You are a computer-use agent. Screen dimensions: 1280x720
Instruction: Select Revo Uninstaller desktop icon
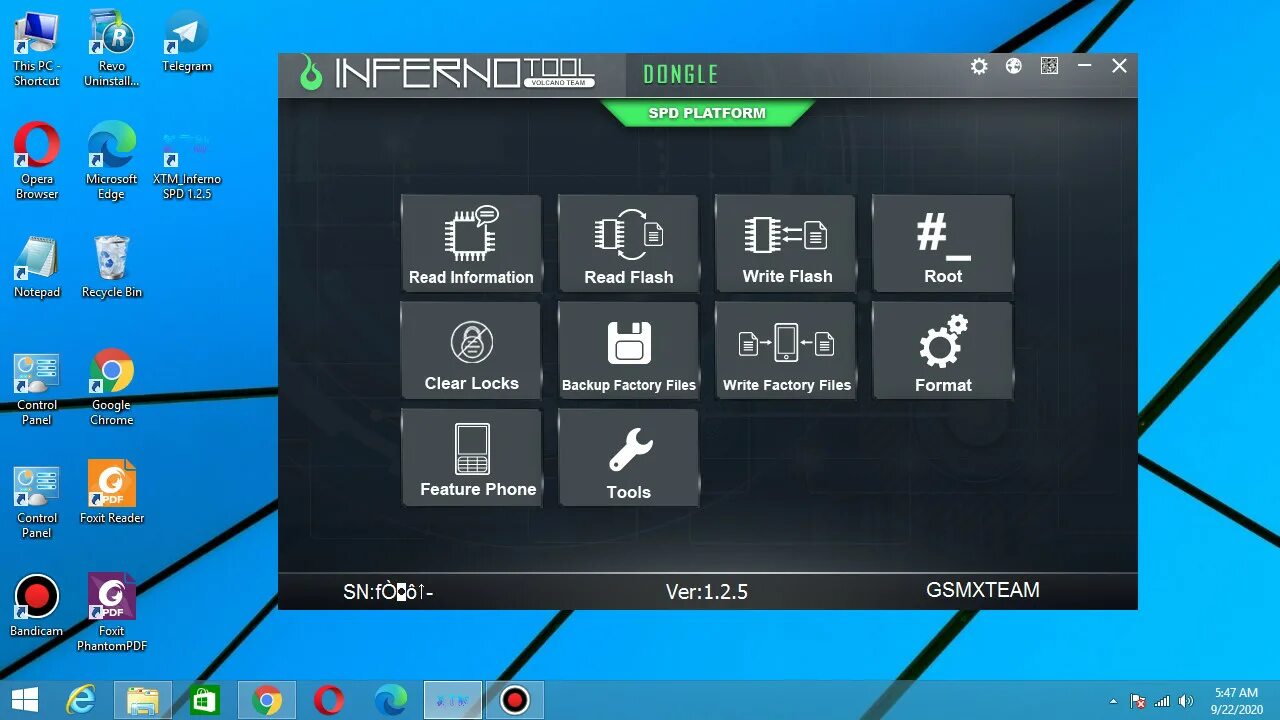tap(112, 49)
